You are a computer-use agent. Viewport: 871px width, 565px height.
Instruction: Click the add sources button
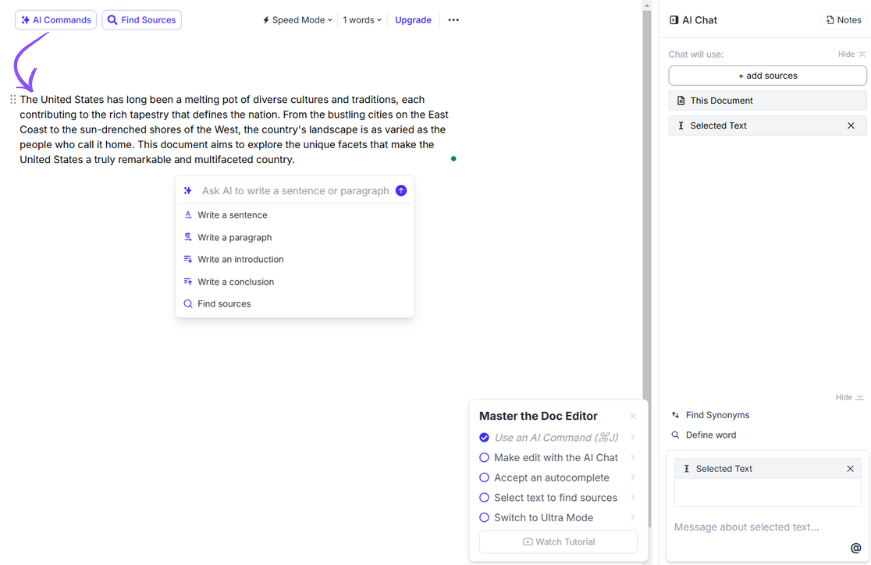(x=768, y=76)
